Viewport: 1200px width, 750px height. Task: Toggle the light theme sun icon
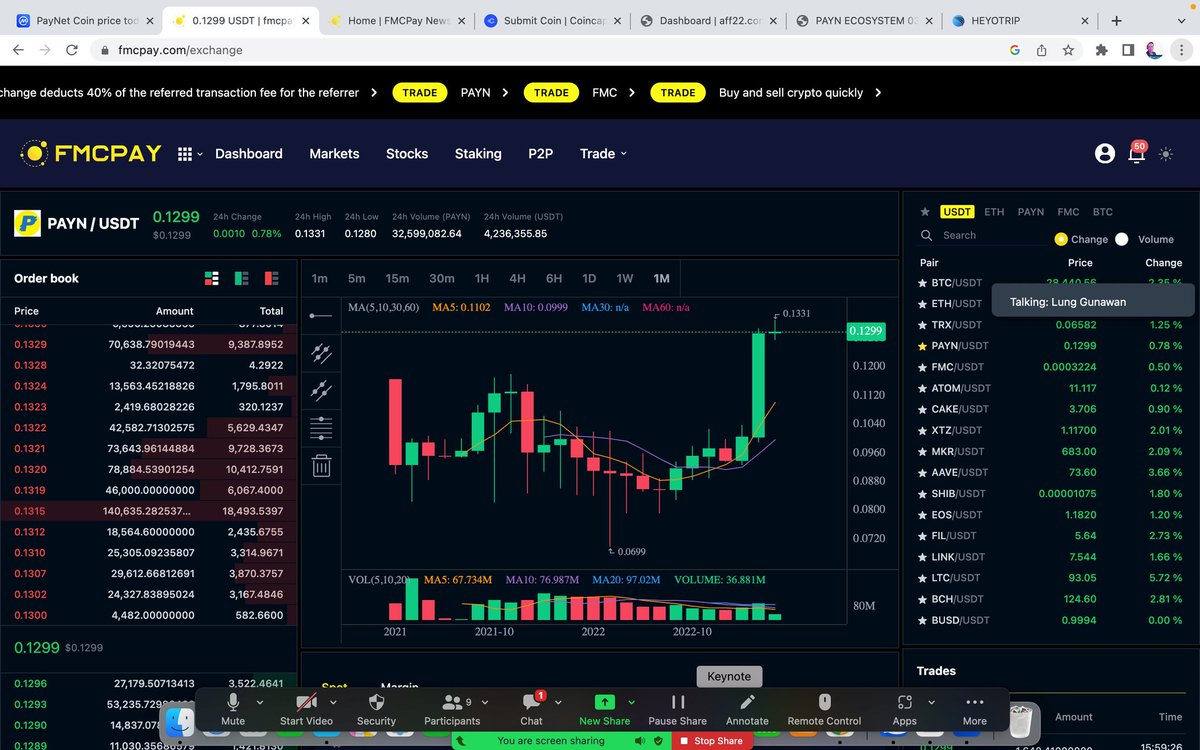[1165, 154]
